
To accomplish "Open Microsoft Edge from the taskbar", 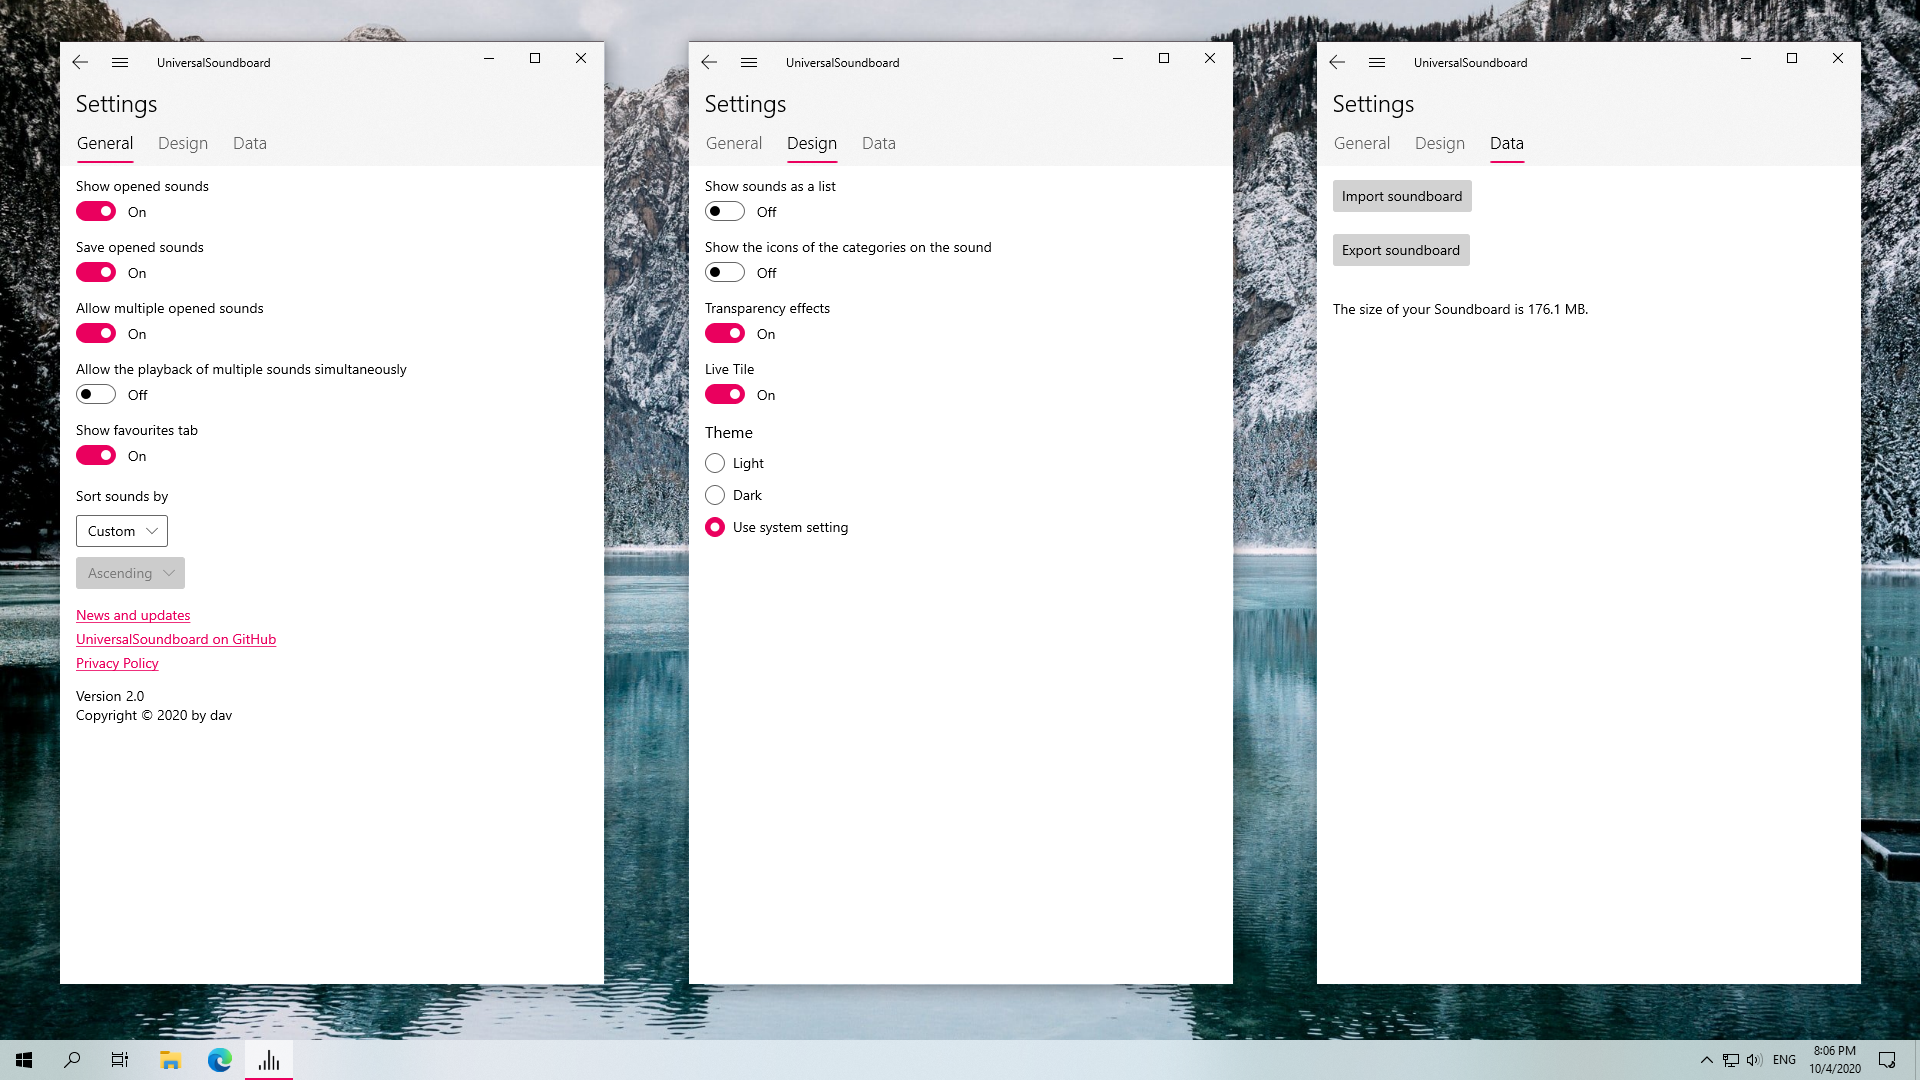I will pyautogui.click(x=219, y=1060).
